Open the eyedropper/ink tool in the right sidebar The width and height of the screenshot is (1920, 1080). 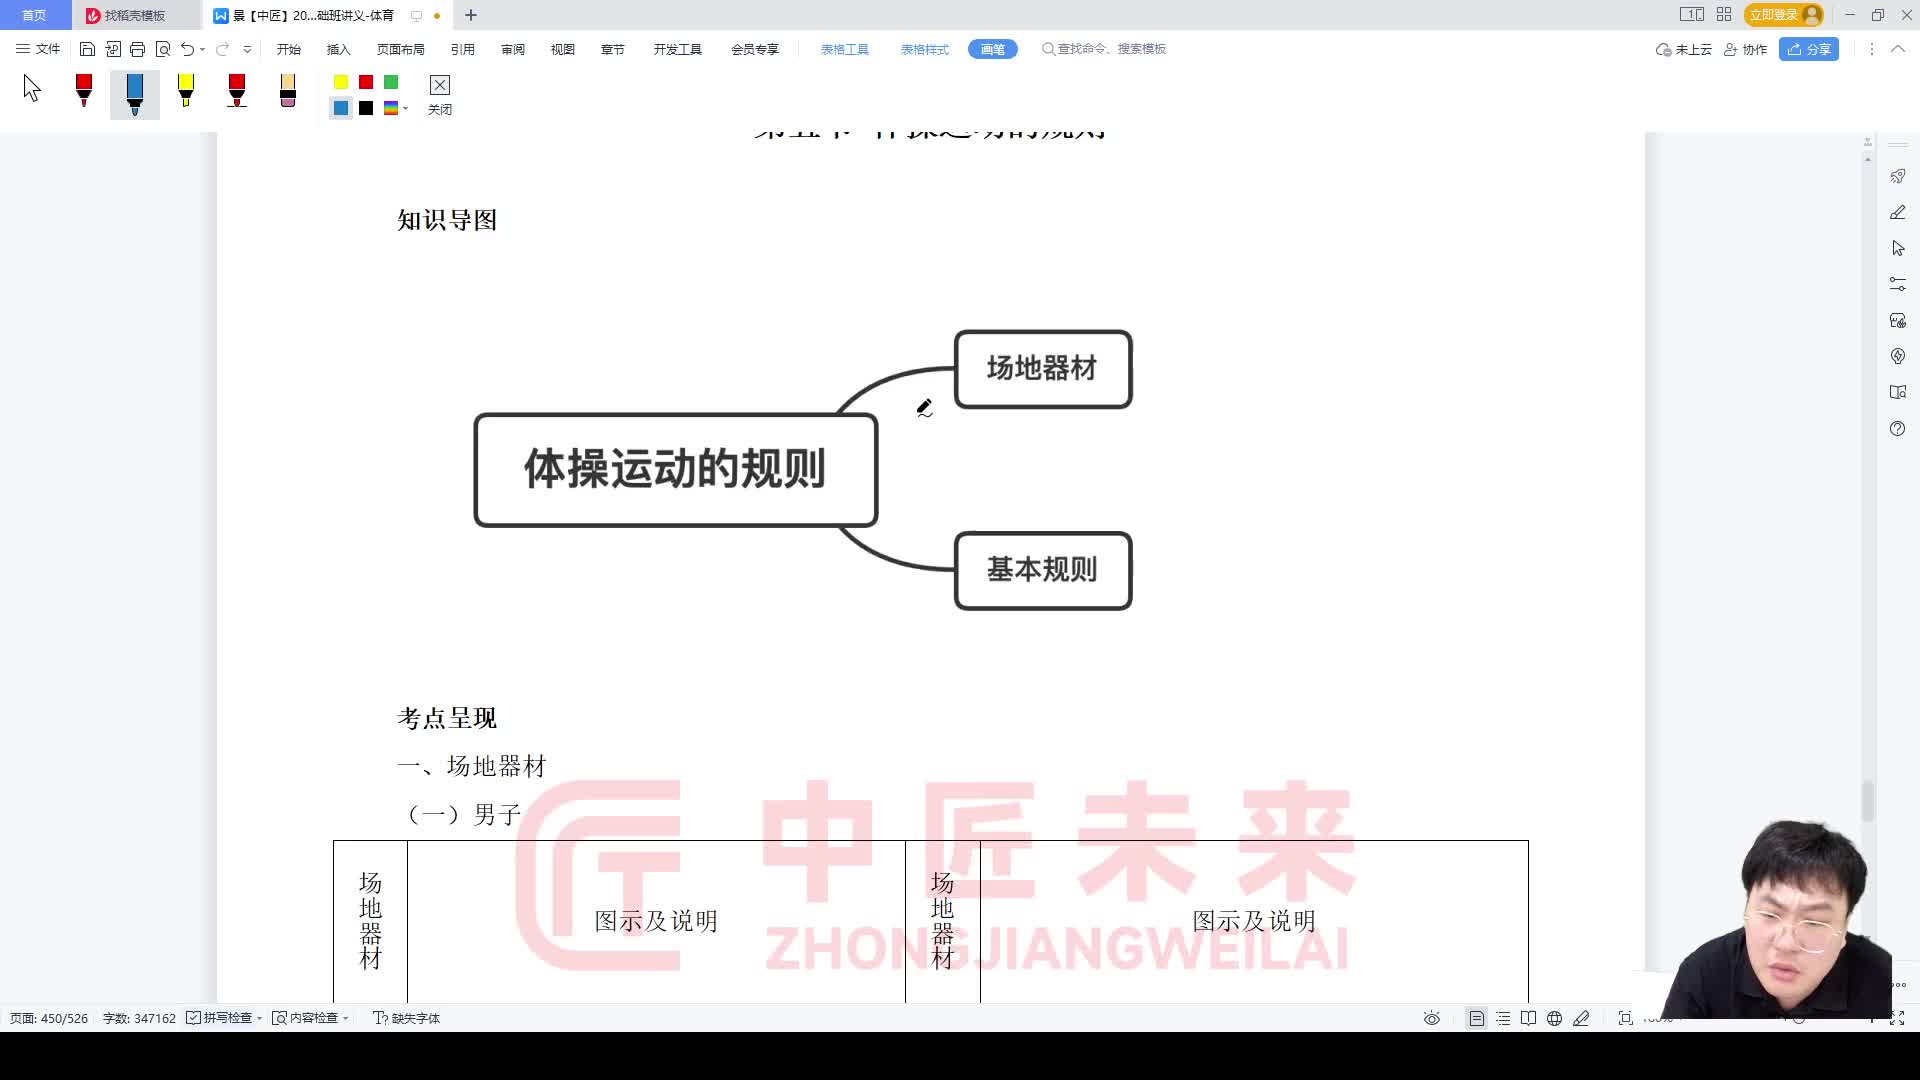coord(1898,212)
